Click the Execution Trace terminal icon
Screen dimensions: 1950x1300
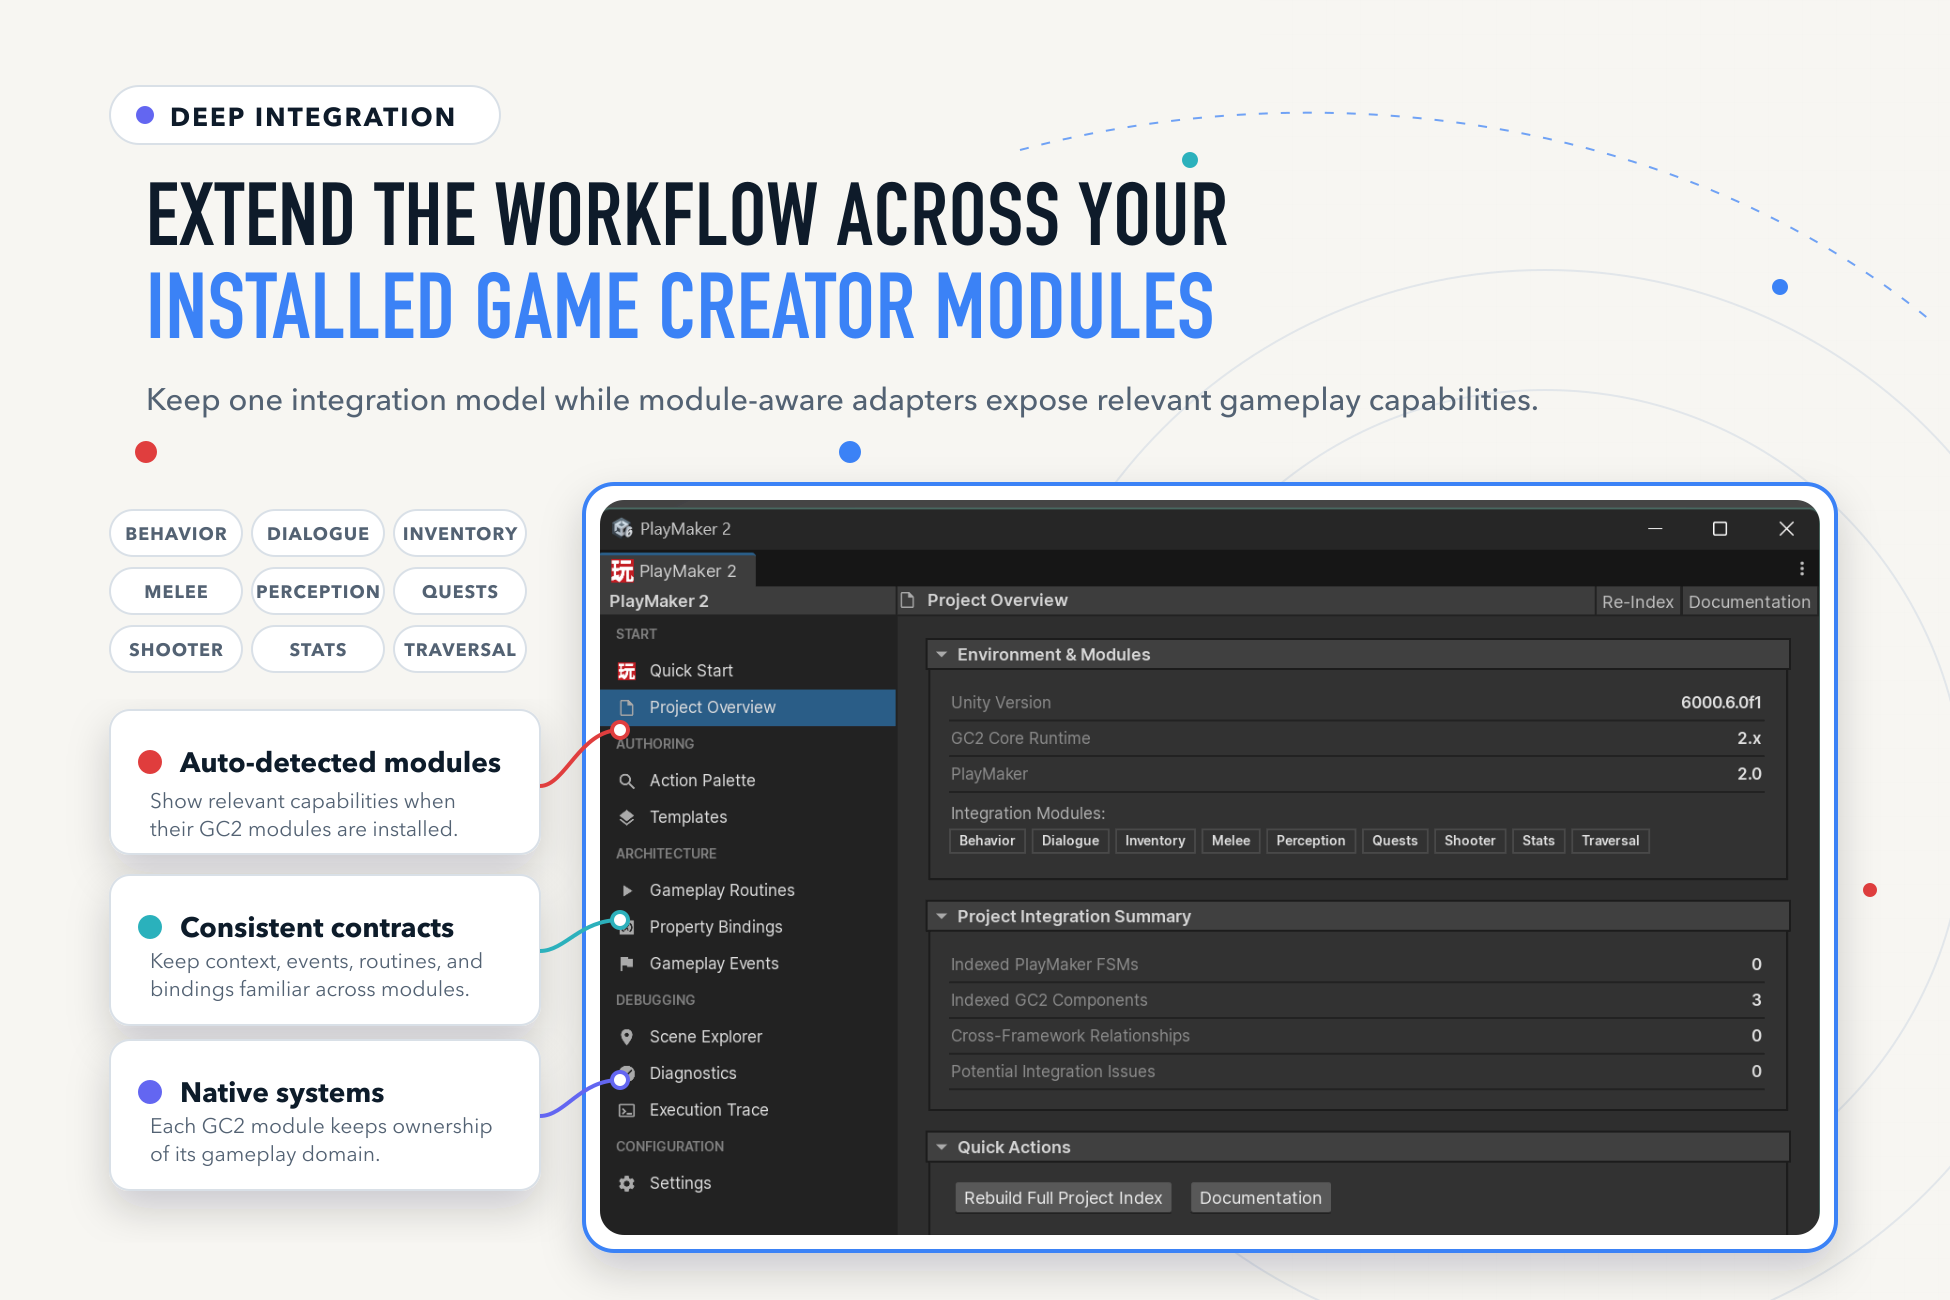click(627, 1110)
